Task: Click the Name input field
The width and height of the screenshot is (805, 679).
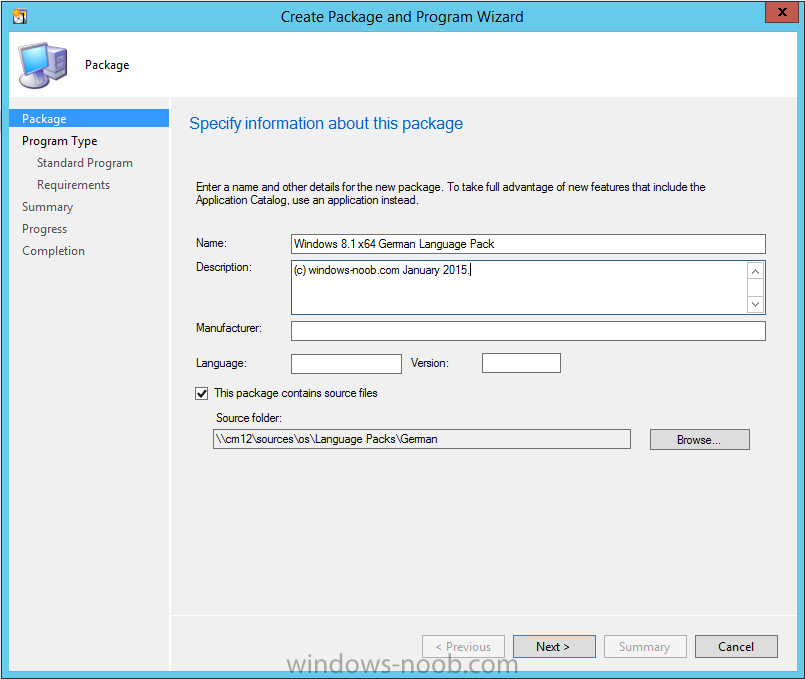Action: pyautogui.click(x=528, y=244)
